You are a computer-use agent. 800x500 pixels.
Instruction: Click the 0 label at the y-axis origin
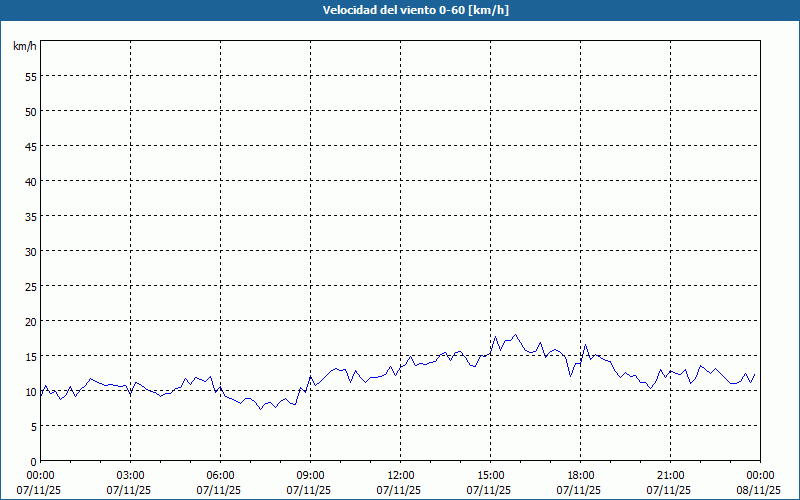[34, 461]
